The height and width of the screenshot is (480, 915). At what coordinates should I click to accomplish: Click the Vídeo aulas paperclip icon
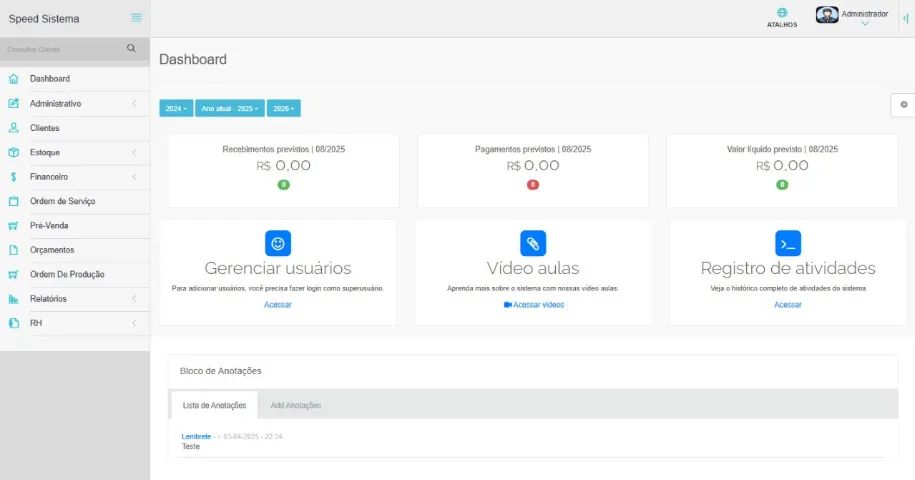[533, 243]
